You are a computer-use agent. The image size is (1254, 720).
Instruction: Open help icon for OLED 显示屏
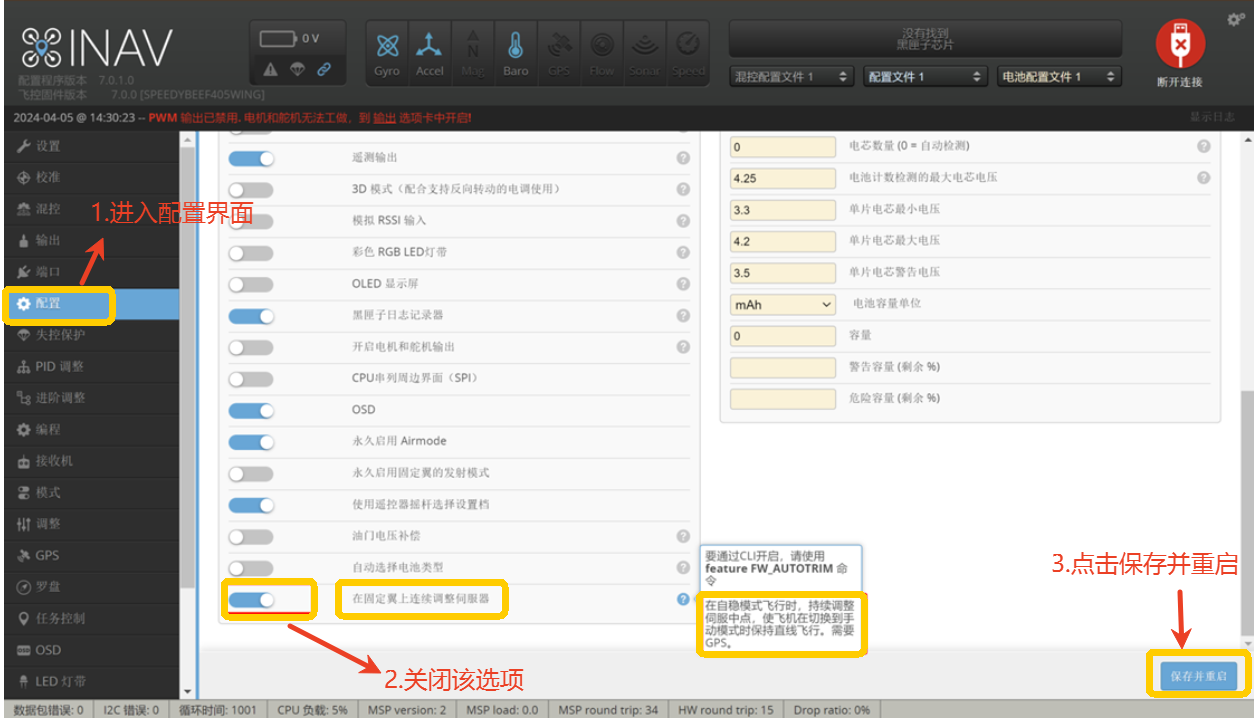click(x=683, y=284)
